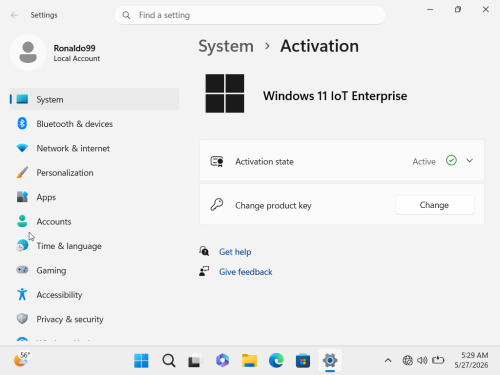Image resolution: width=500 pixels, height=375 pixels.
Task: Click the "Windows 11 IoT Enterprise" edition text
Action: pyautogui.click(x=335, y=96)
